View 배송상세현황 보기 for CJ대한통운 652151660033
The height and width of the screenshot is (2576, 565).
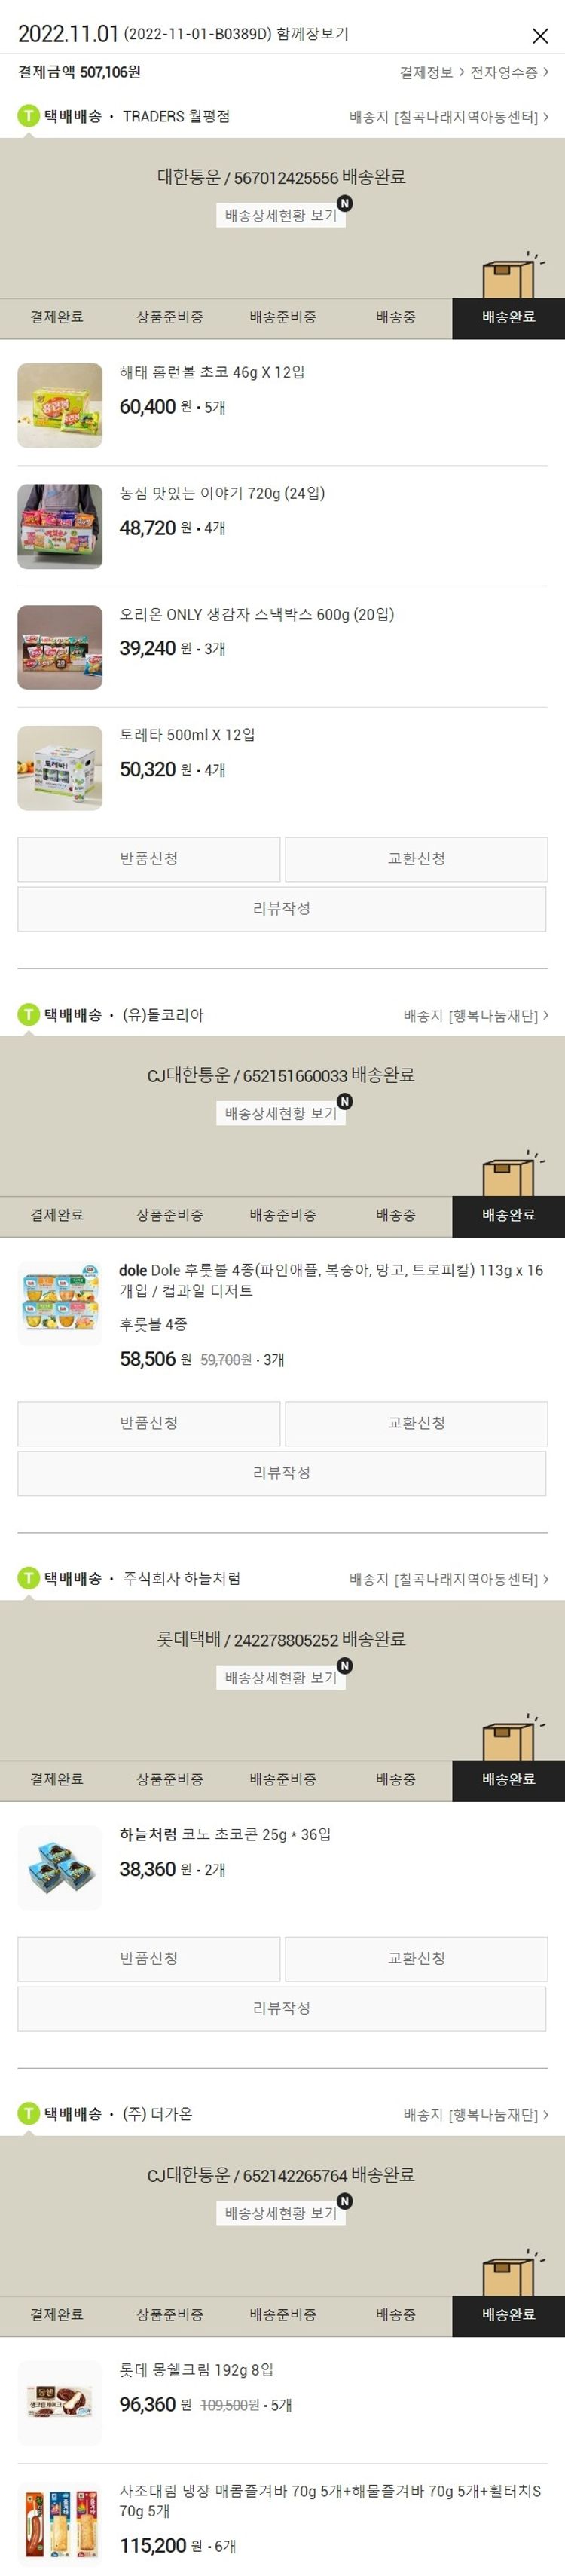point(281,1113)
